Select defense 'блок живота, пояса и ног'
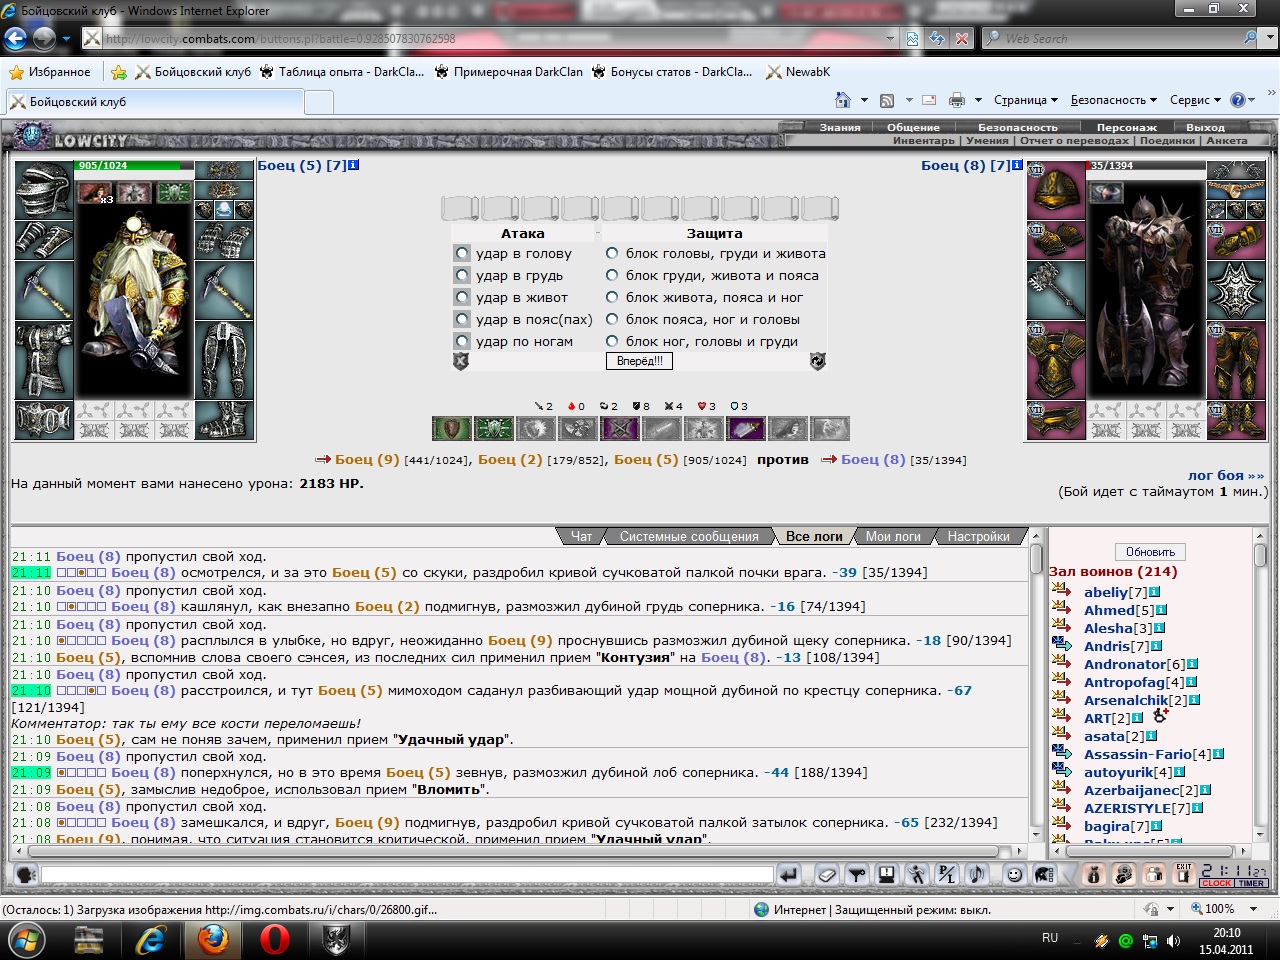 (x=612, y=297)
